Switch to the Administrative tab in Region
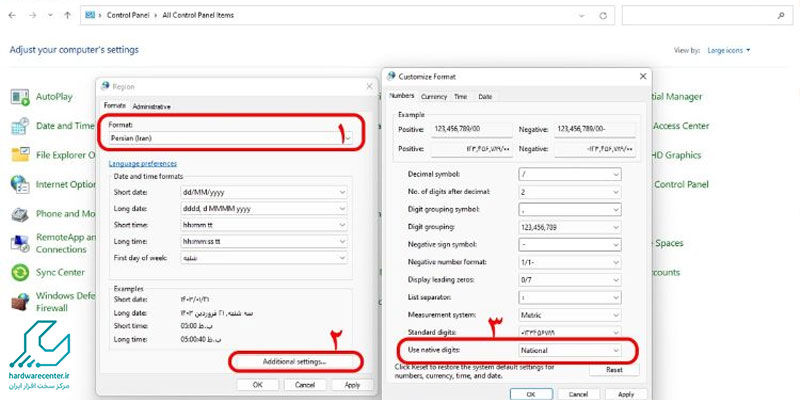This screenshot has width=800, height=400. tap(151, 107)
